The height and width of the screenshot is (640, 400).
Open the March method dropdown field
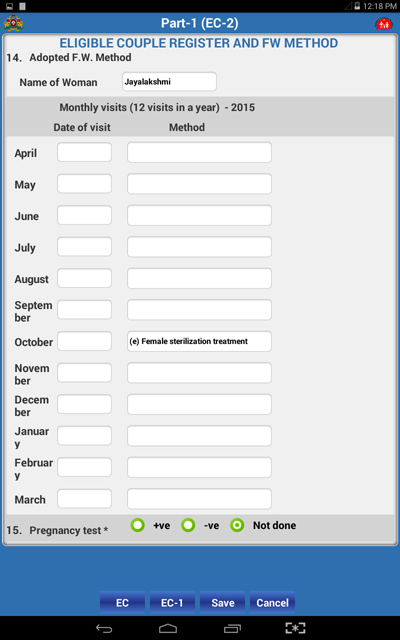[x=199, y=499]
